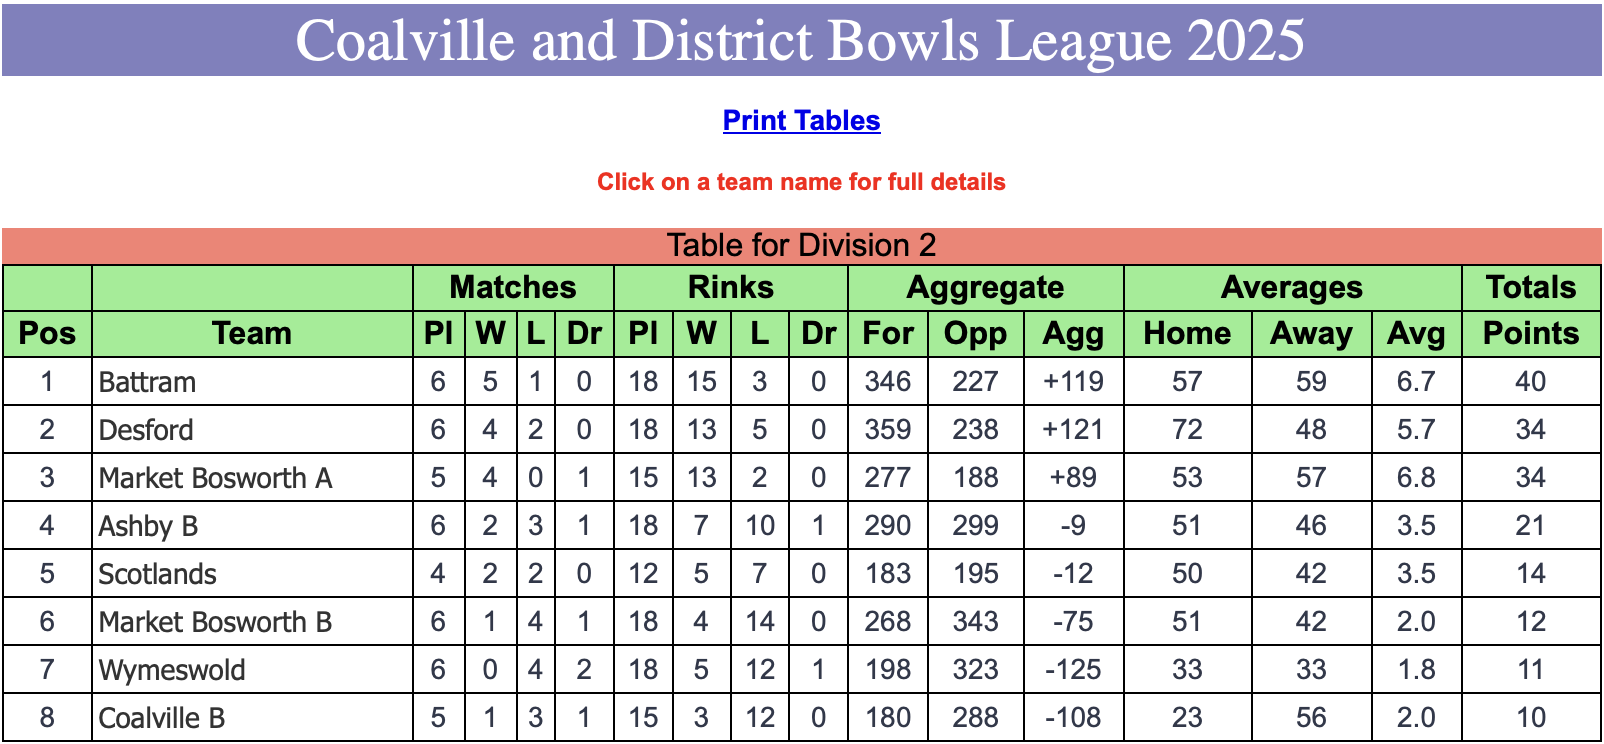Click the Pos column header
Screen dimensions: 1604x744
coord(47,334)
